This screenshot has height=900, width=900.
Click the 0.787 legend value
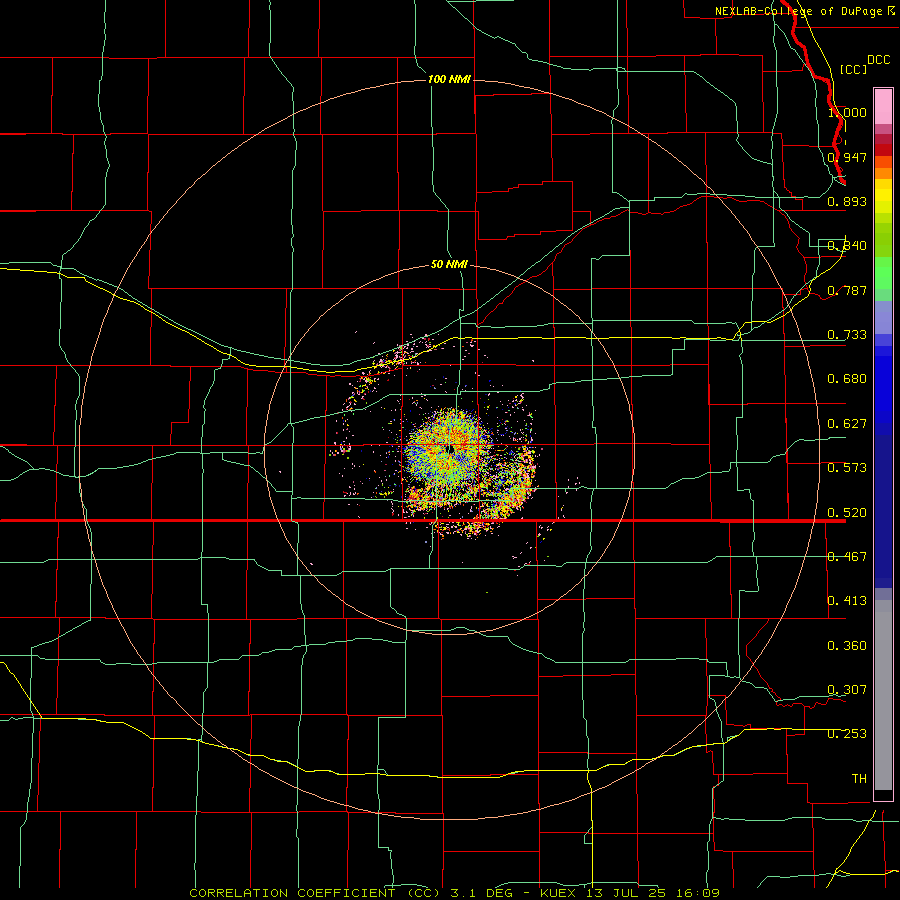point(847,290)
